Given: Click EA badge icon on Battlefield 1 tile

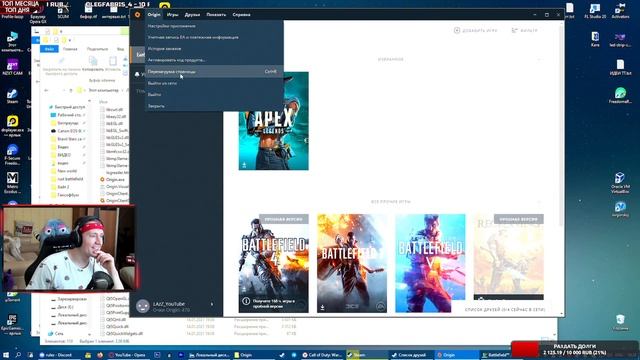Looking at the screenshot, I should click(380, 307).
